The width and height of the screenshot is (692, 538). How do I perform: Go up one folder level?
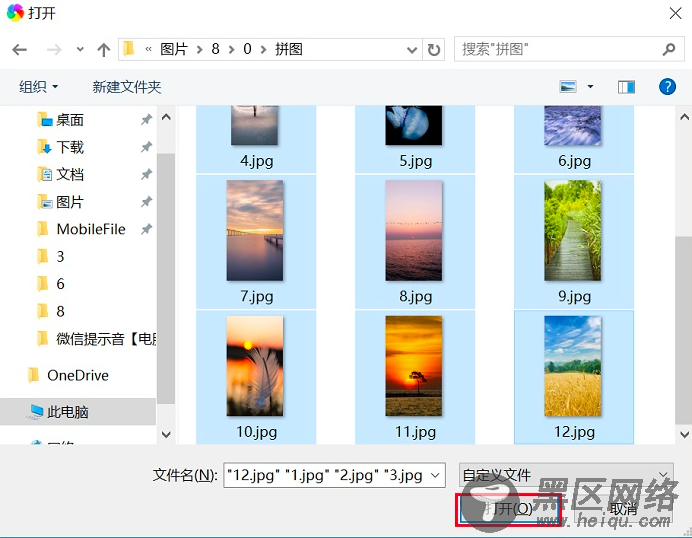103,49
